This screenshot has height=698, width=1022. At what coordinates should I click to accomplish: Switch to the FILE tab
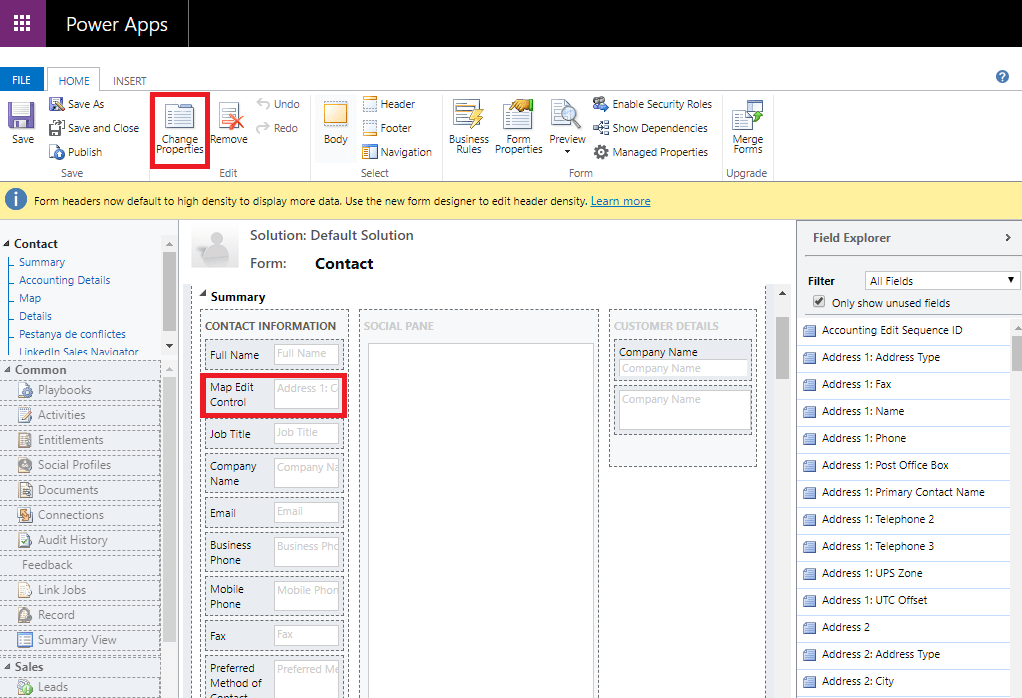22,80
